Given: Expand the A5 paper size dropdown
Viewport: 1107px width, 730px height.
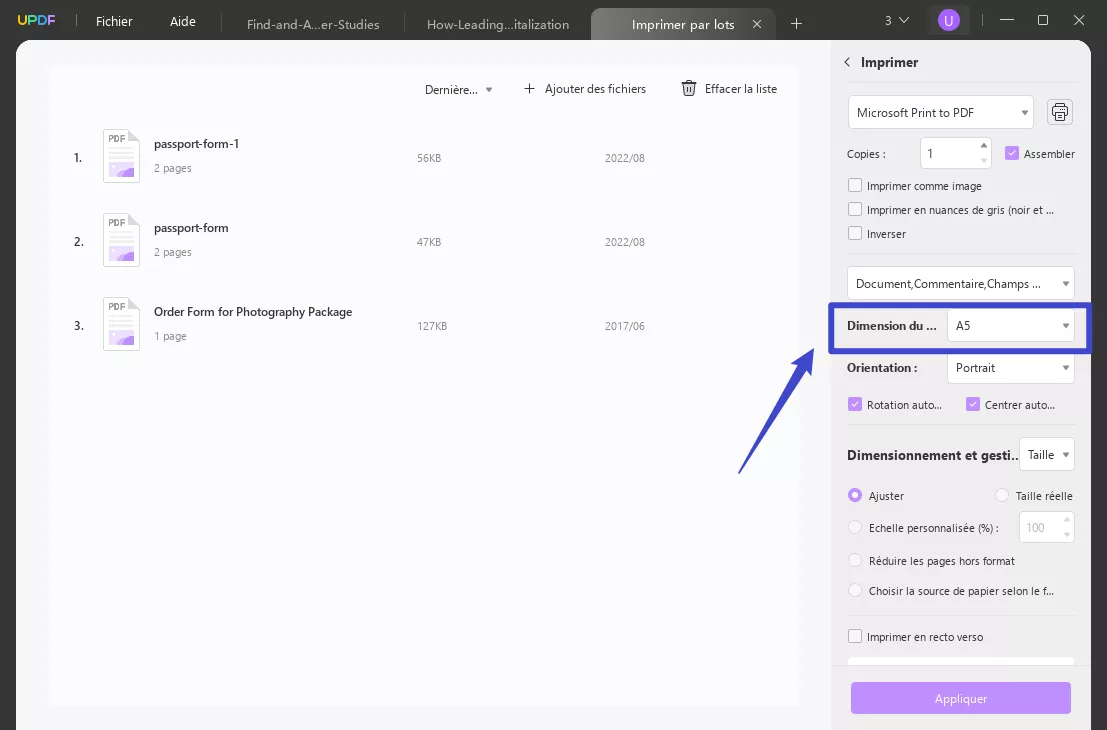Looking at the screenshot, I should pyautogui.click(x=1010, y=326).
